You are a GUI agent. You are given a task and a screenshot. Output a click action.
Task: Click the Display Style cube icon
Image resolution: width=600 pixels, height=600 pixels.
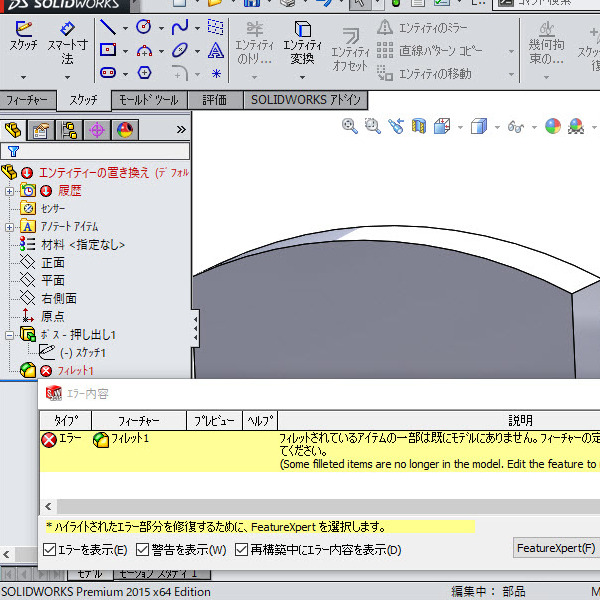(x=479, y=126)
